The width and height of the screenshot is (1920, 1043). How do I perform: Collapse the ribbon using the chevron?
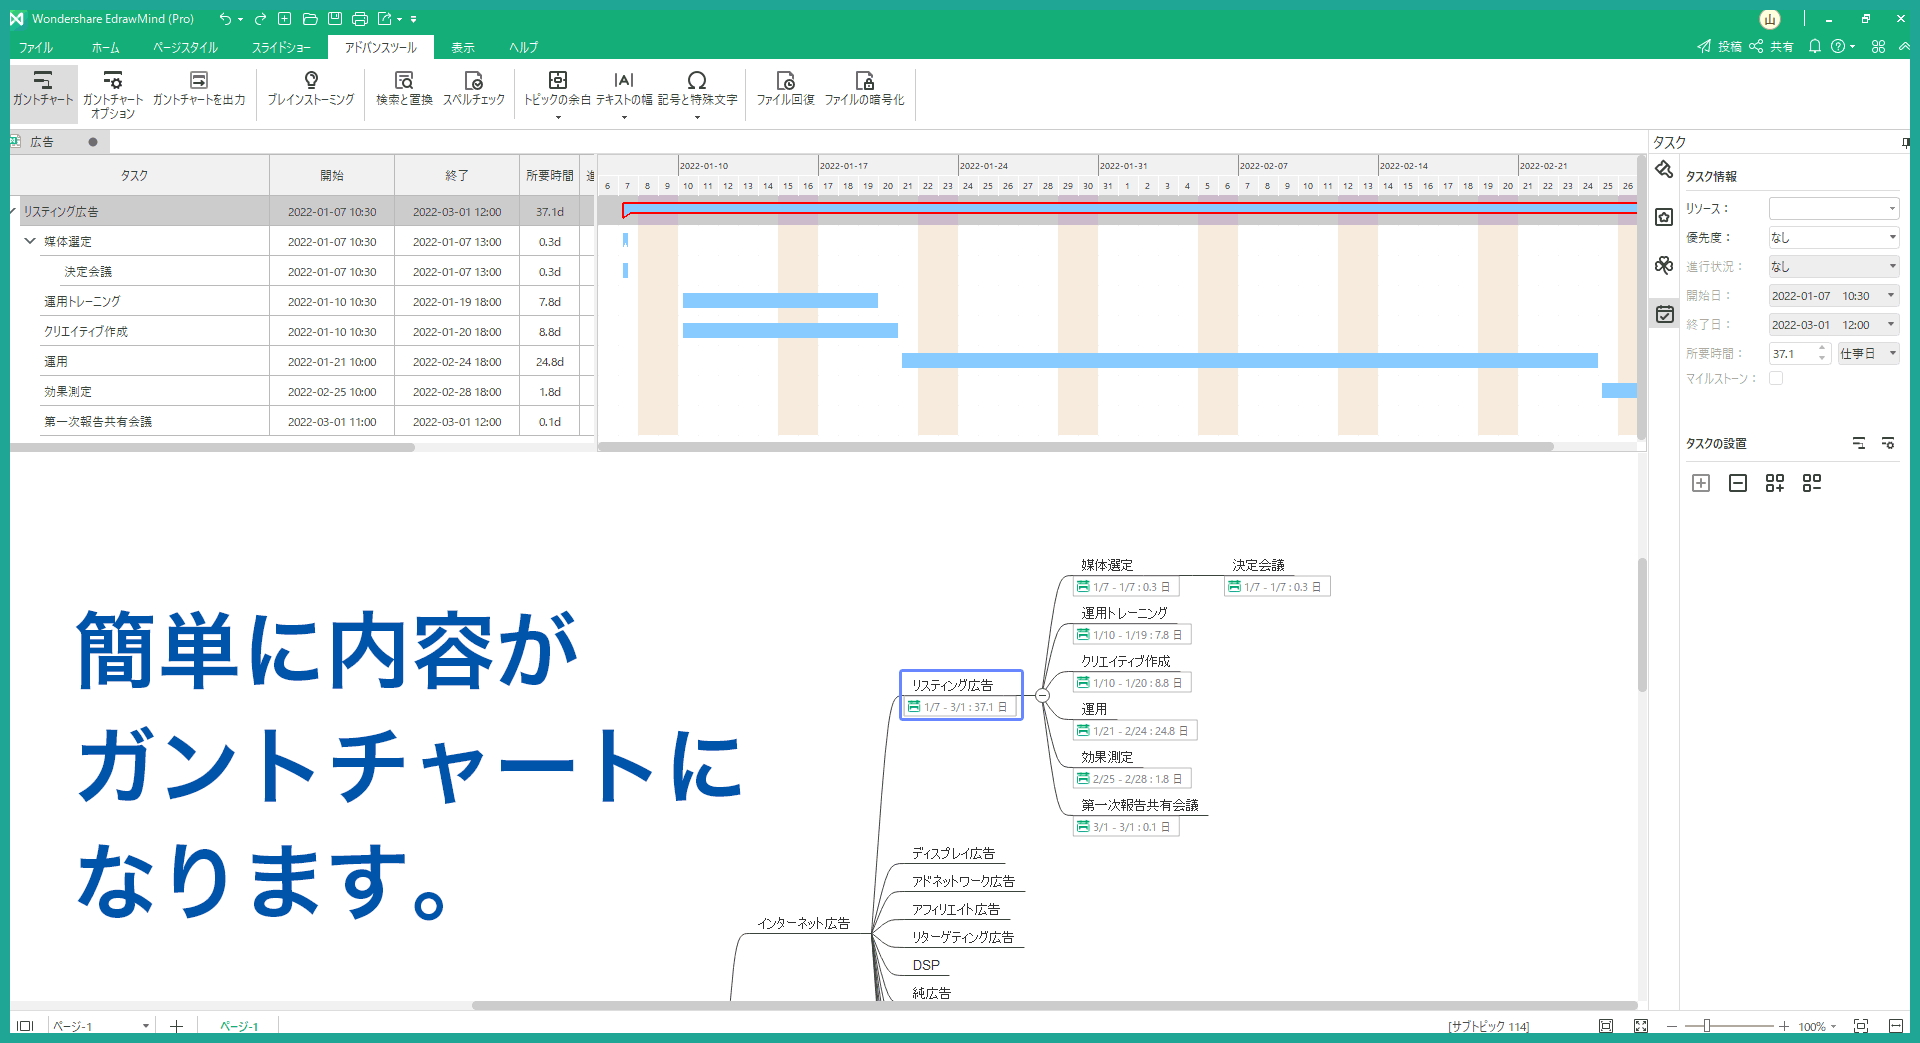1905,46
